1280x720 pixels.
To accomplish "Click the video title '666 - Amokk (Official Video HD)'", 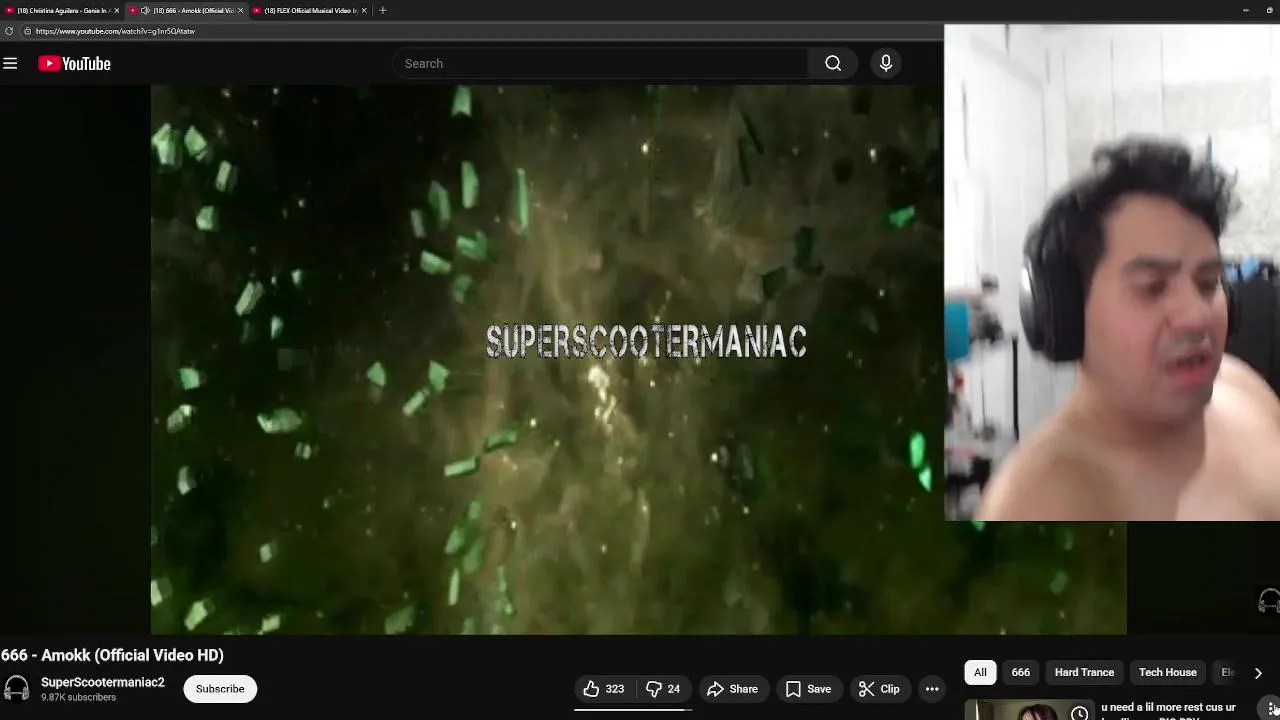I will pos(112,655).
